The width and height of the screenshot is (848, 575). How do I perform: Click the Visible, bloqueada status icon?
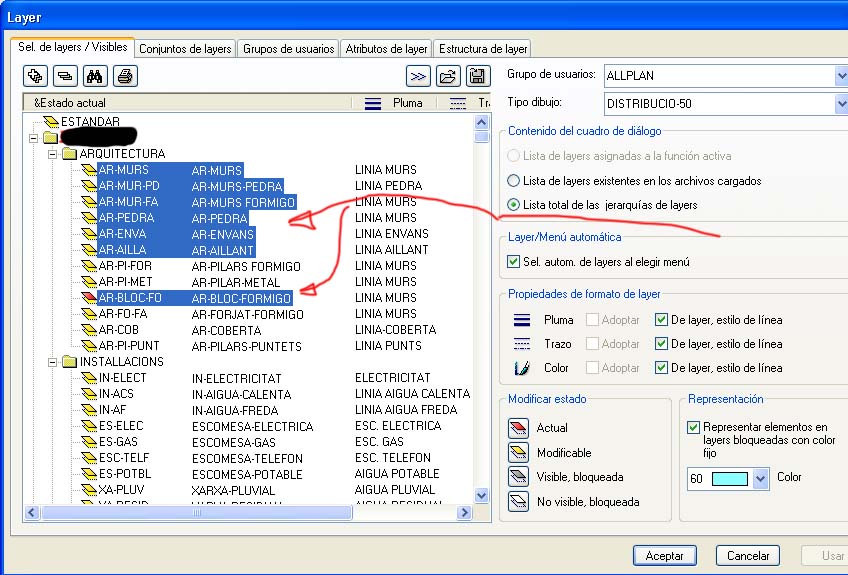519,477
